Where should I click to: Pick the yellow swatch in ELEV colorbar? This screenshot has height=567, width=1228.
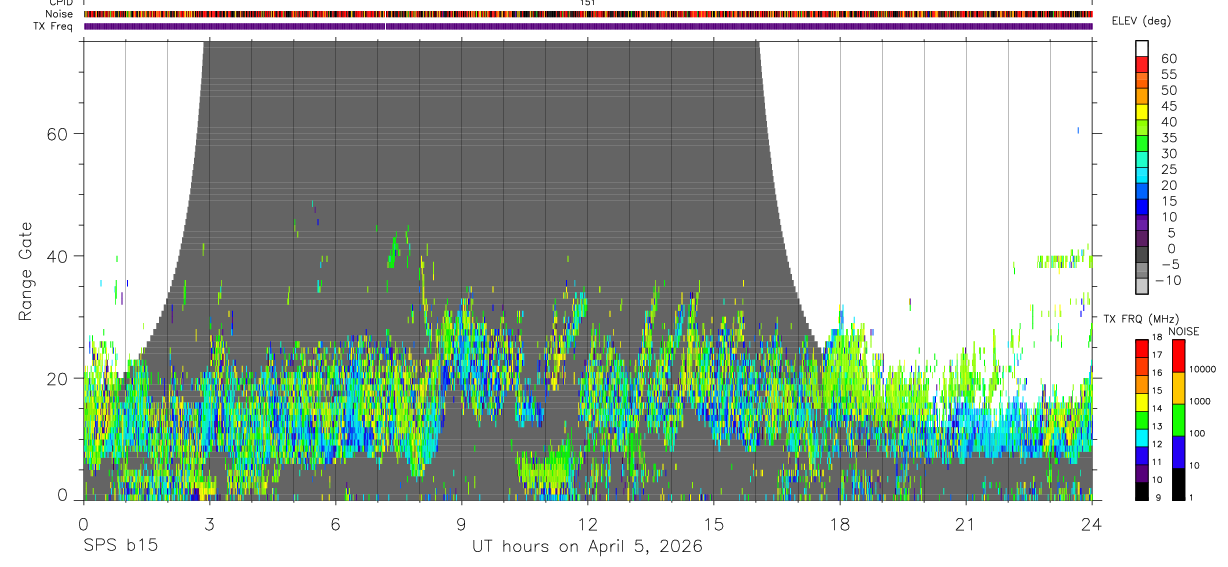[1143, 111]
